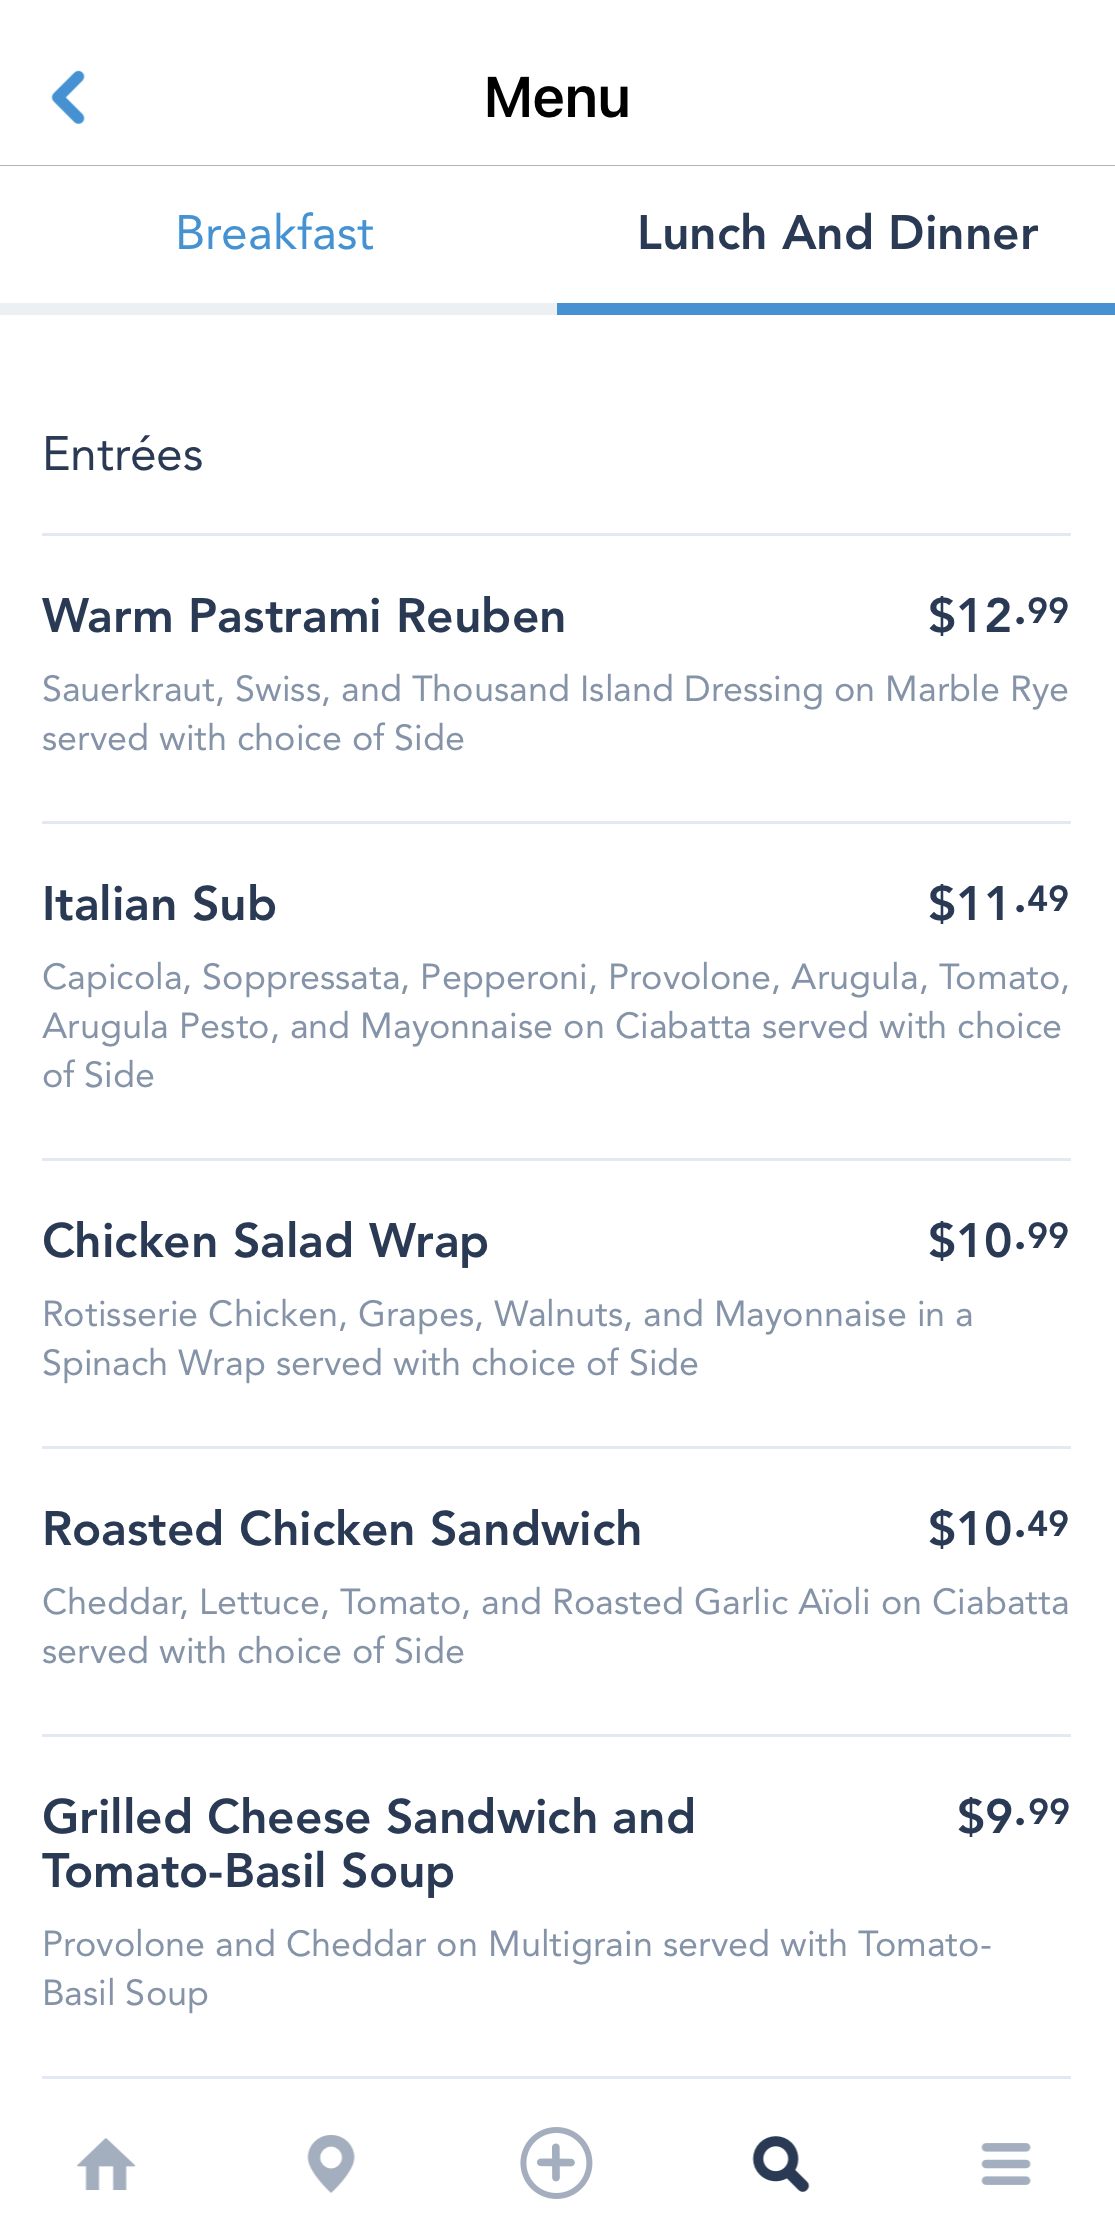The image size is (1115, 2234).
Task: Click the $11.49 Italian Sub price
Action: point(997,902)
